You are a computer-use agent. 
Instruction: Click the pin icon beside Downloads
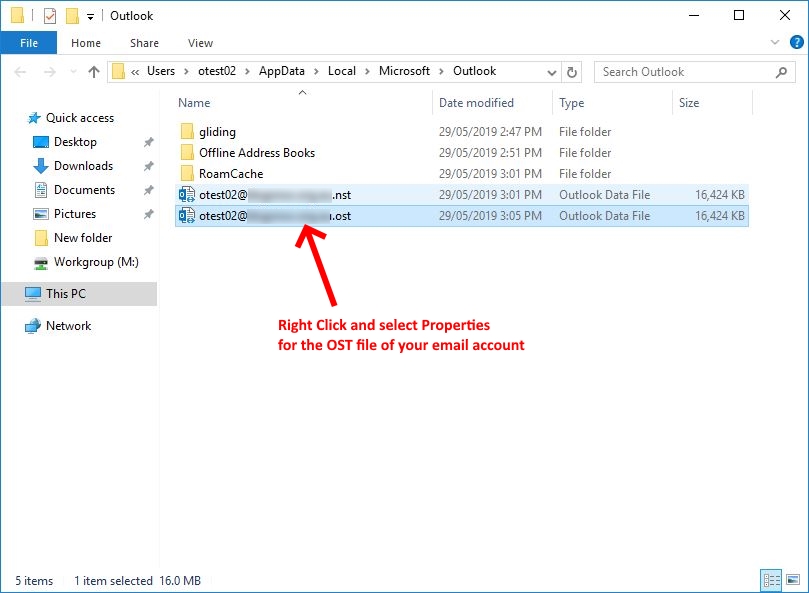pyautogui.click(x=149, y=166)
